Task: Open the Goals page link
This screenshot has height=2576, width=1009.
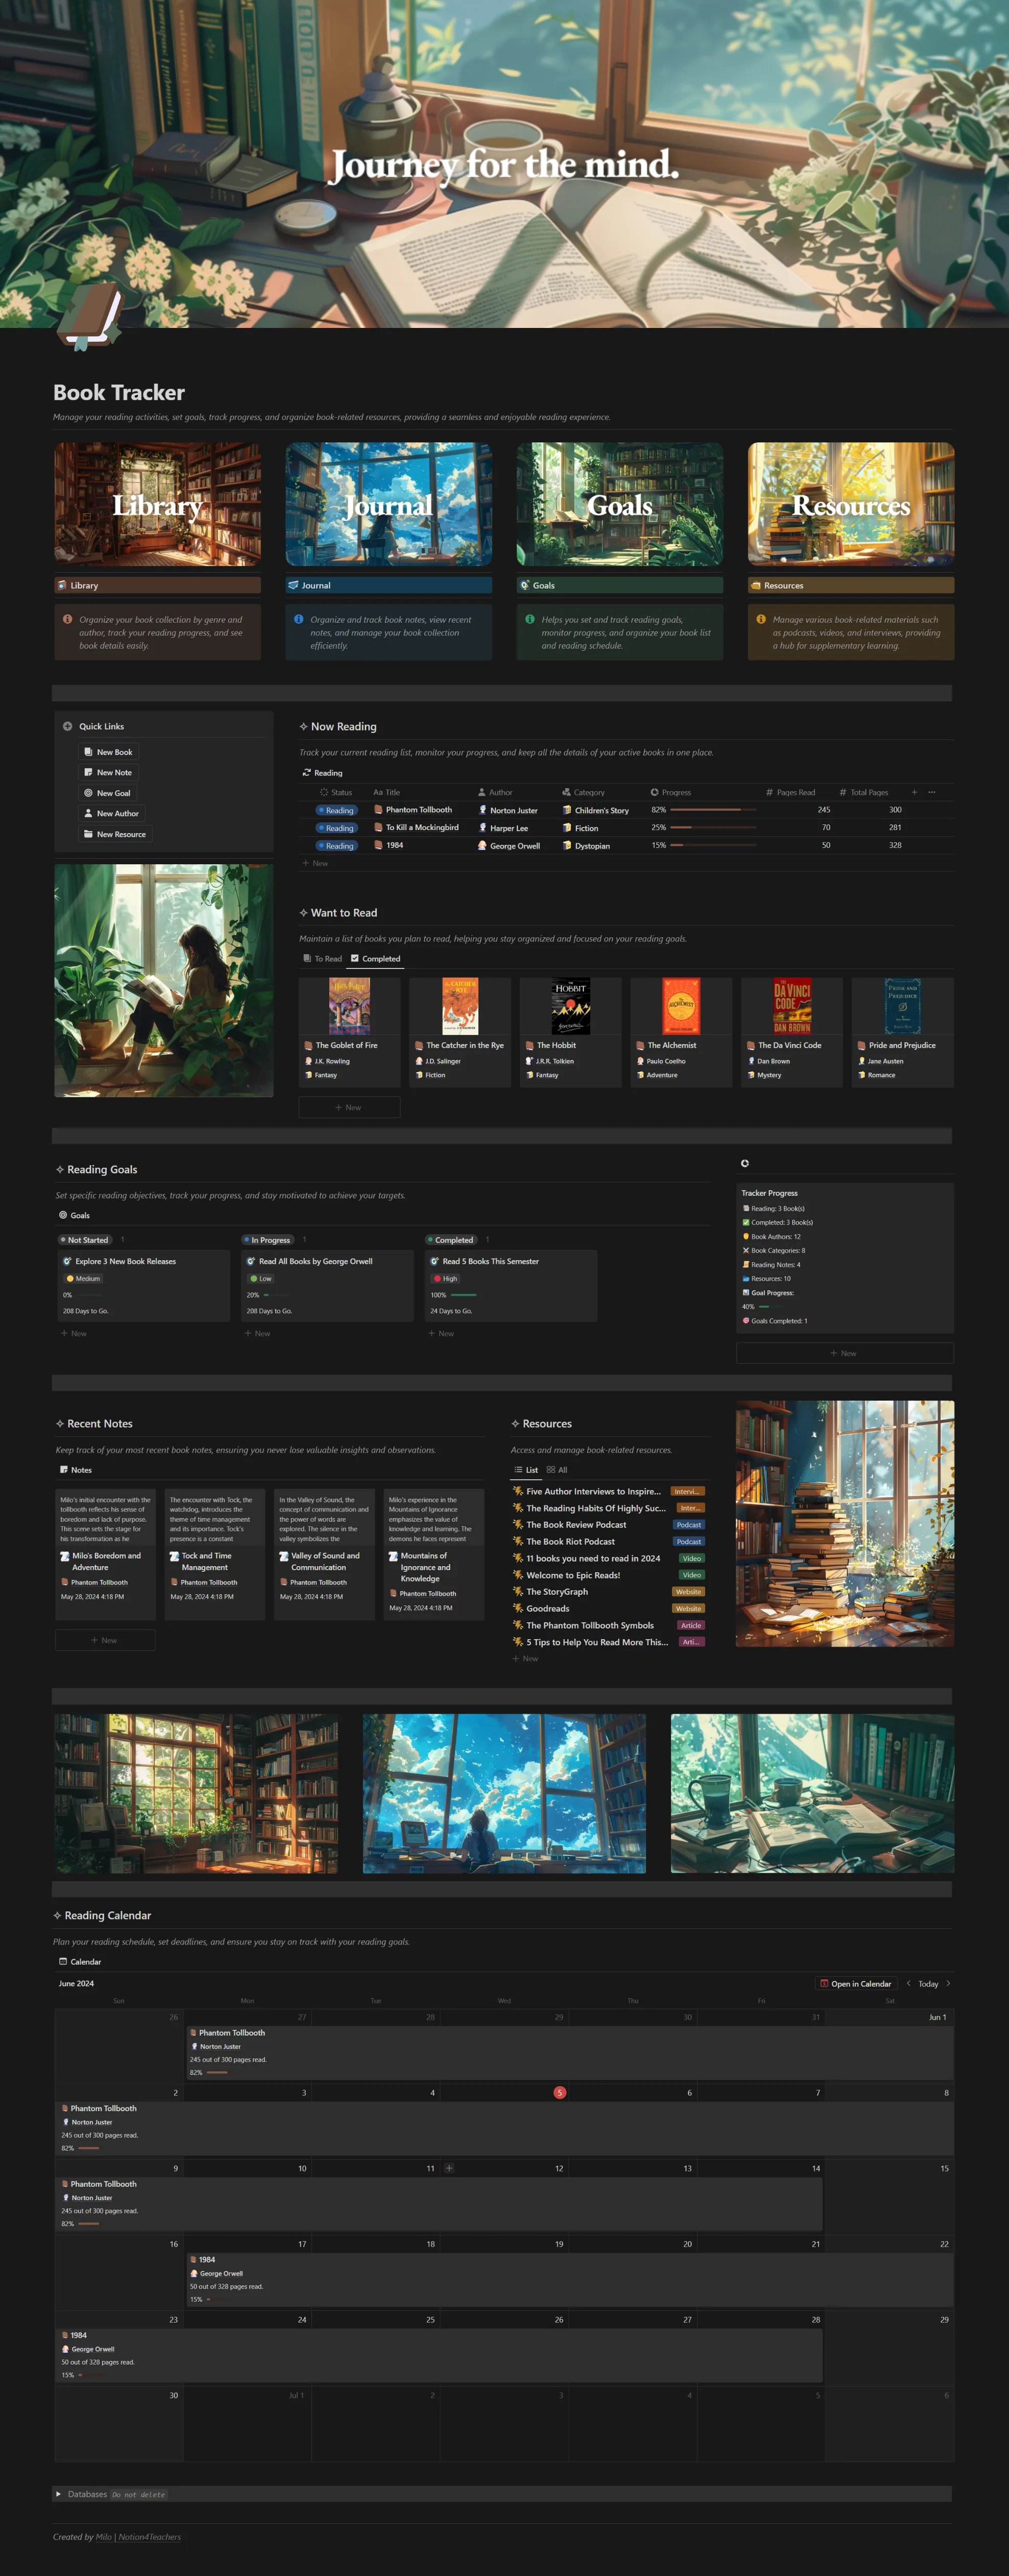Action: point(619,585)
